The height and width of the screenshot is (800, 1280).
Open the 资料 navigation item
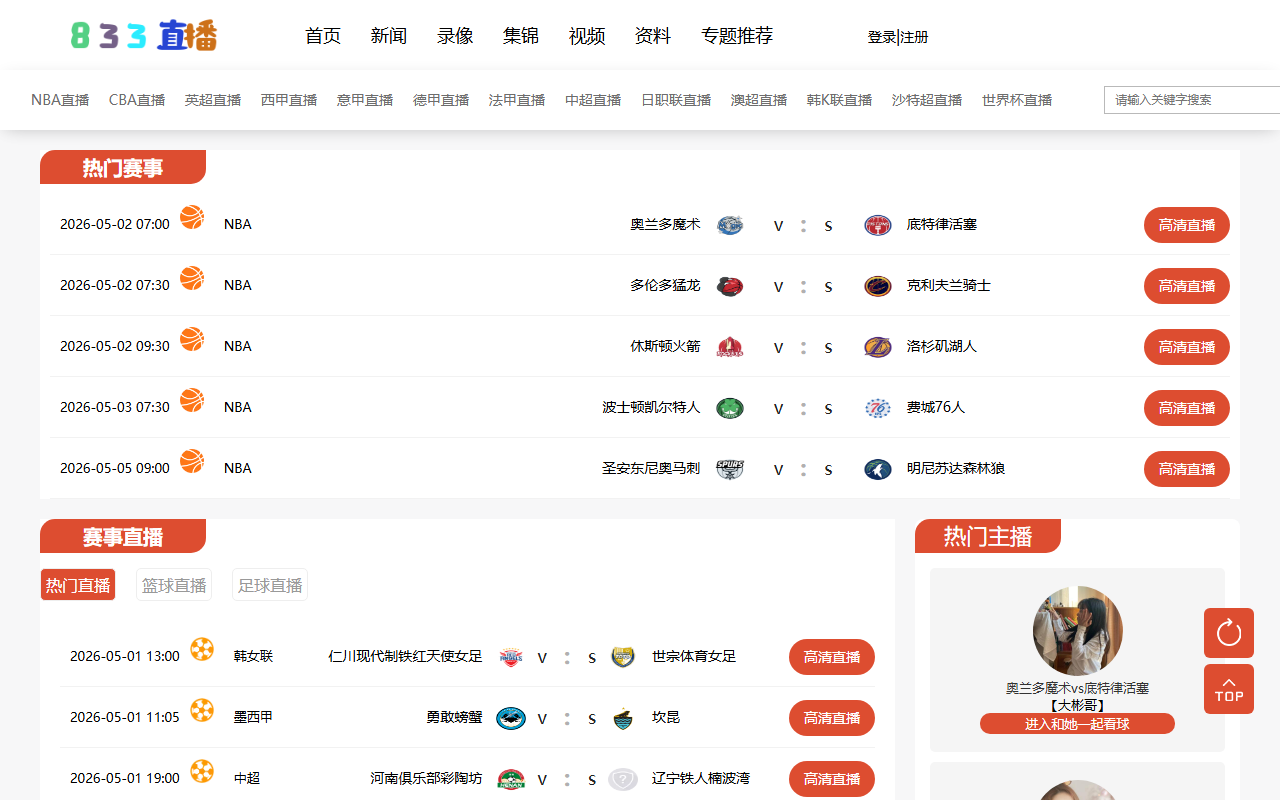[x=653, y=36]
